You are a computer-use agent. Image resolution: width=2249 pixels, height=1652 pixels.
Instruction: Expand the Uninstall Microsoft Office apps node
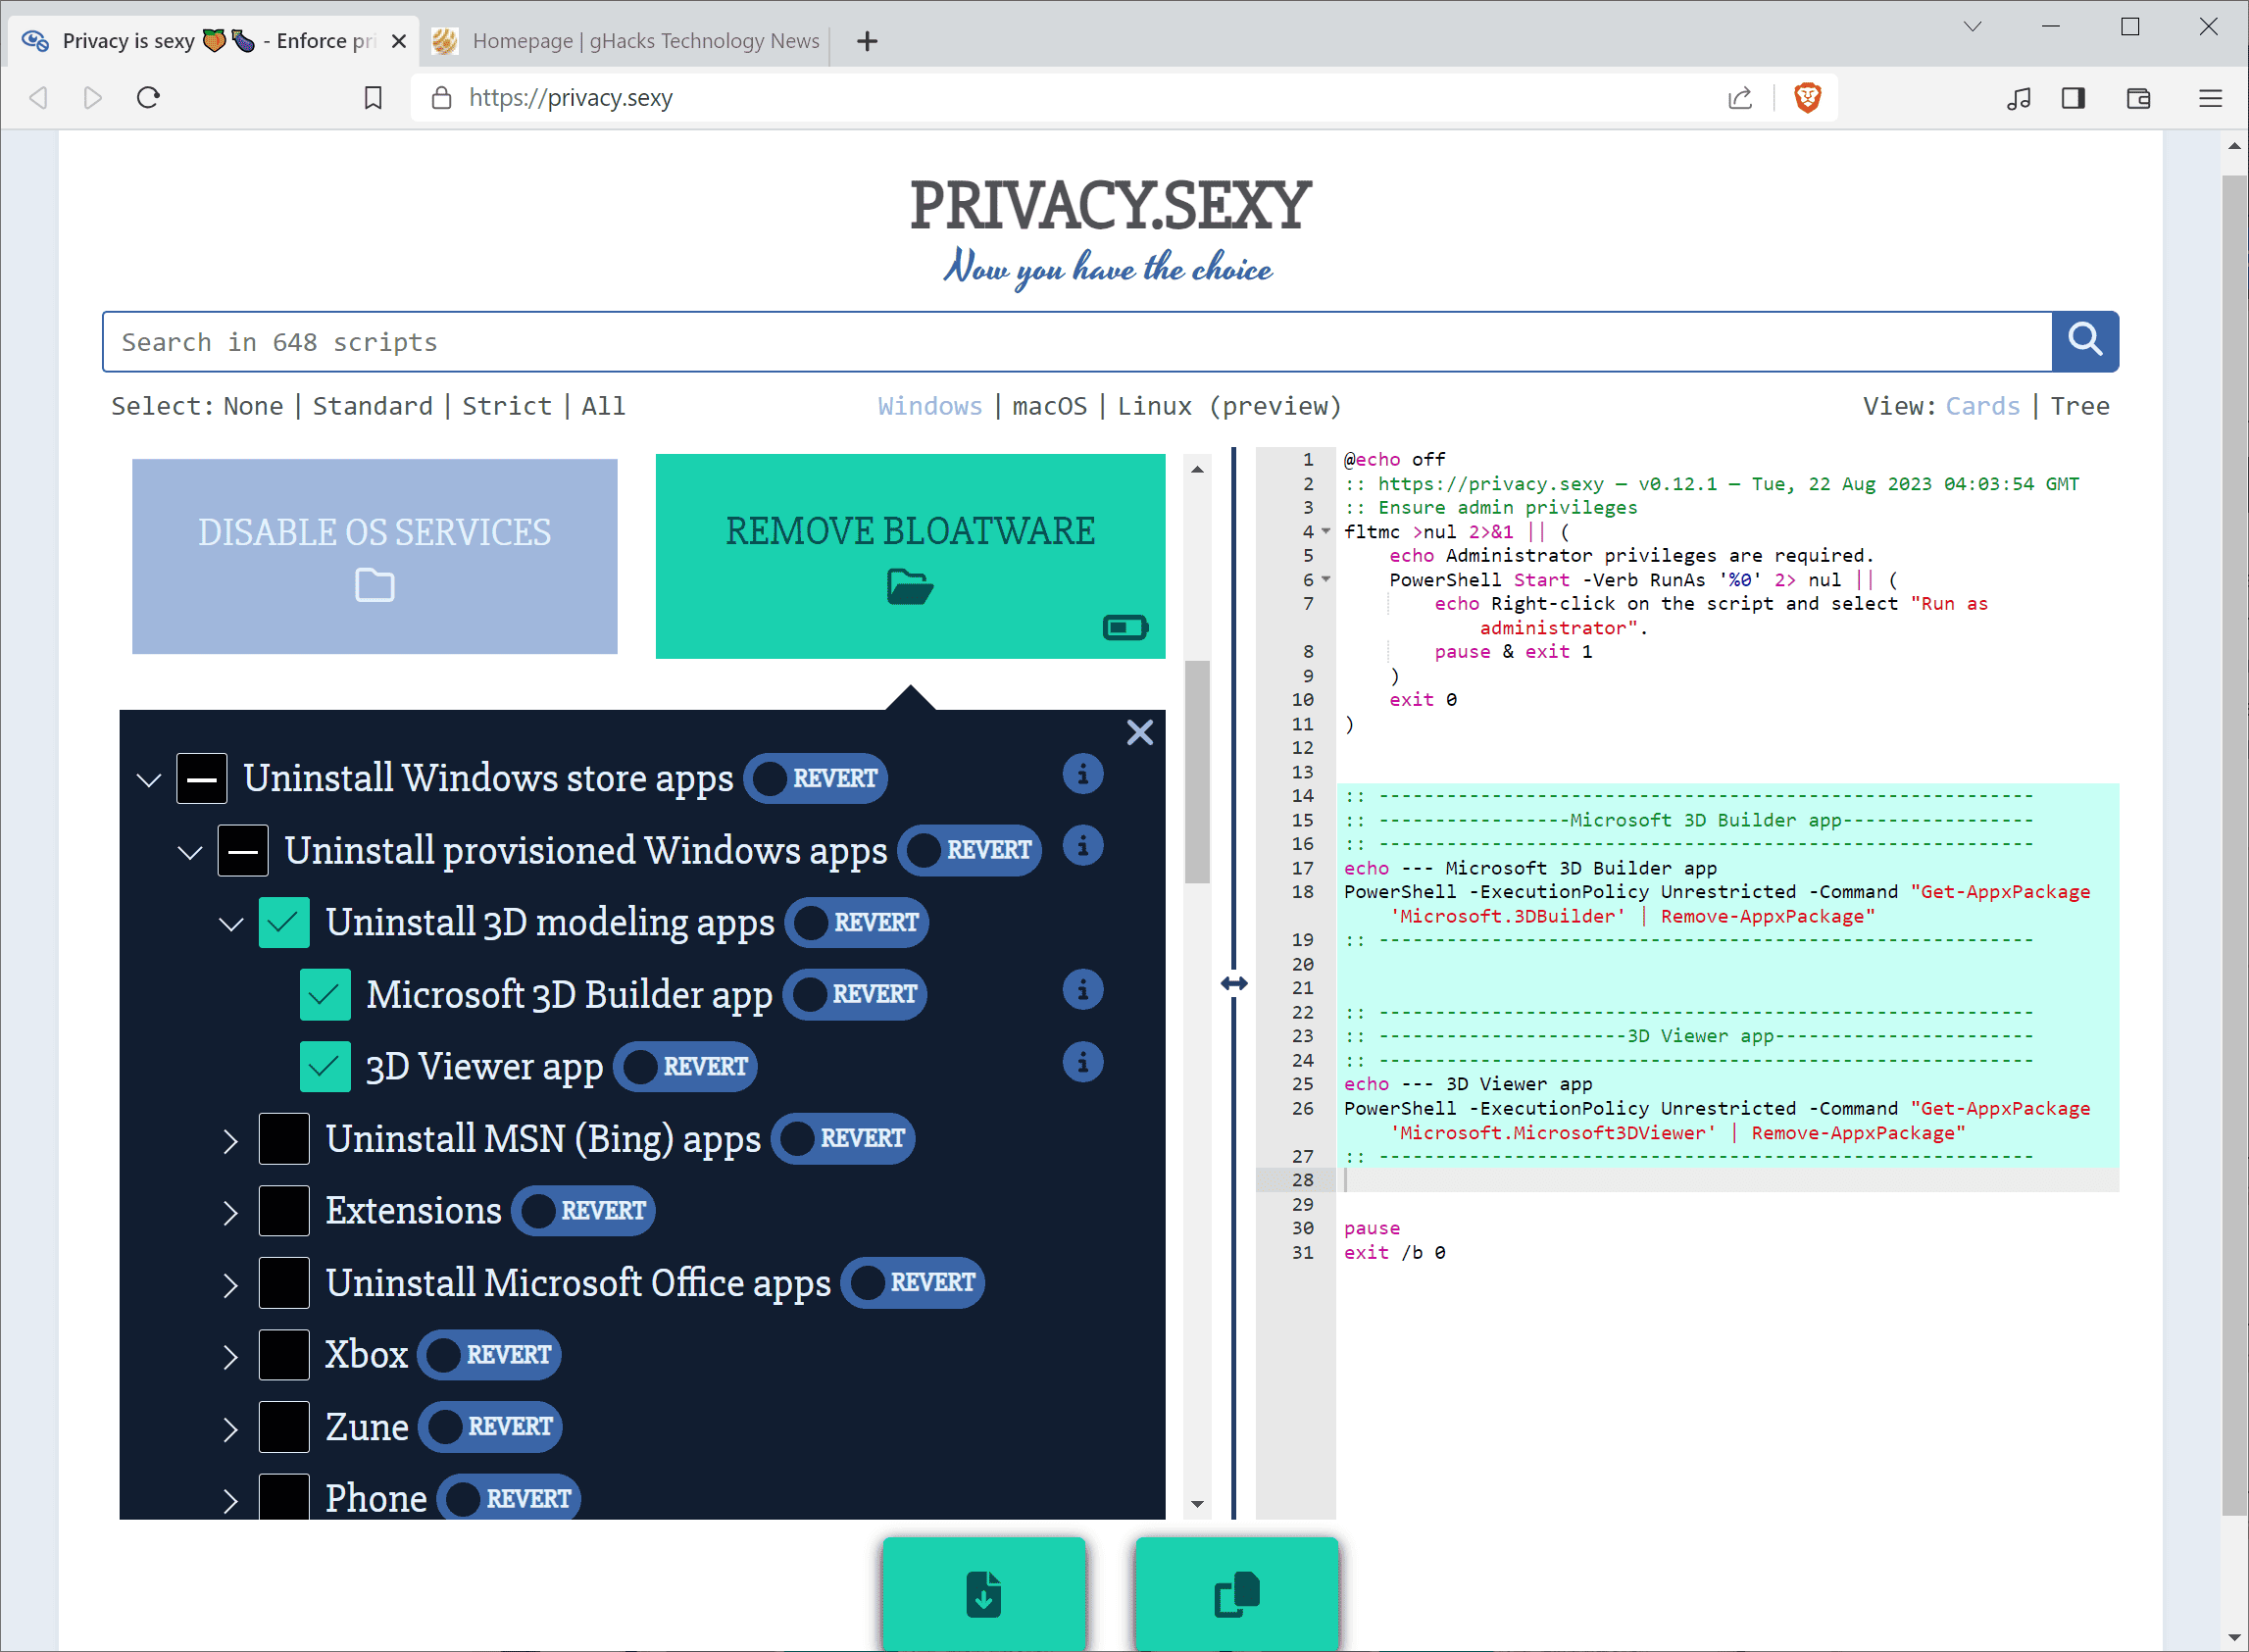point(230,1284)
